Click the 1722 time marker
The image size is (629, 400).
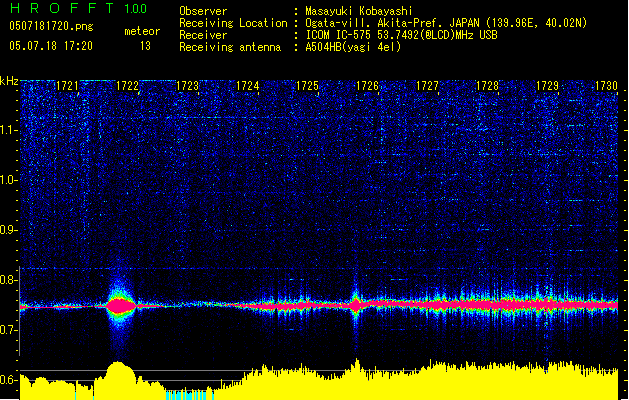click(127, 86)
